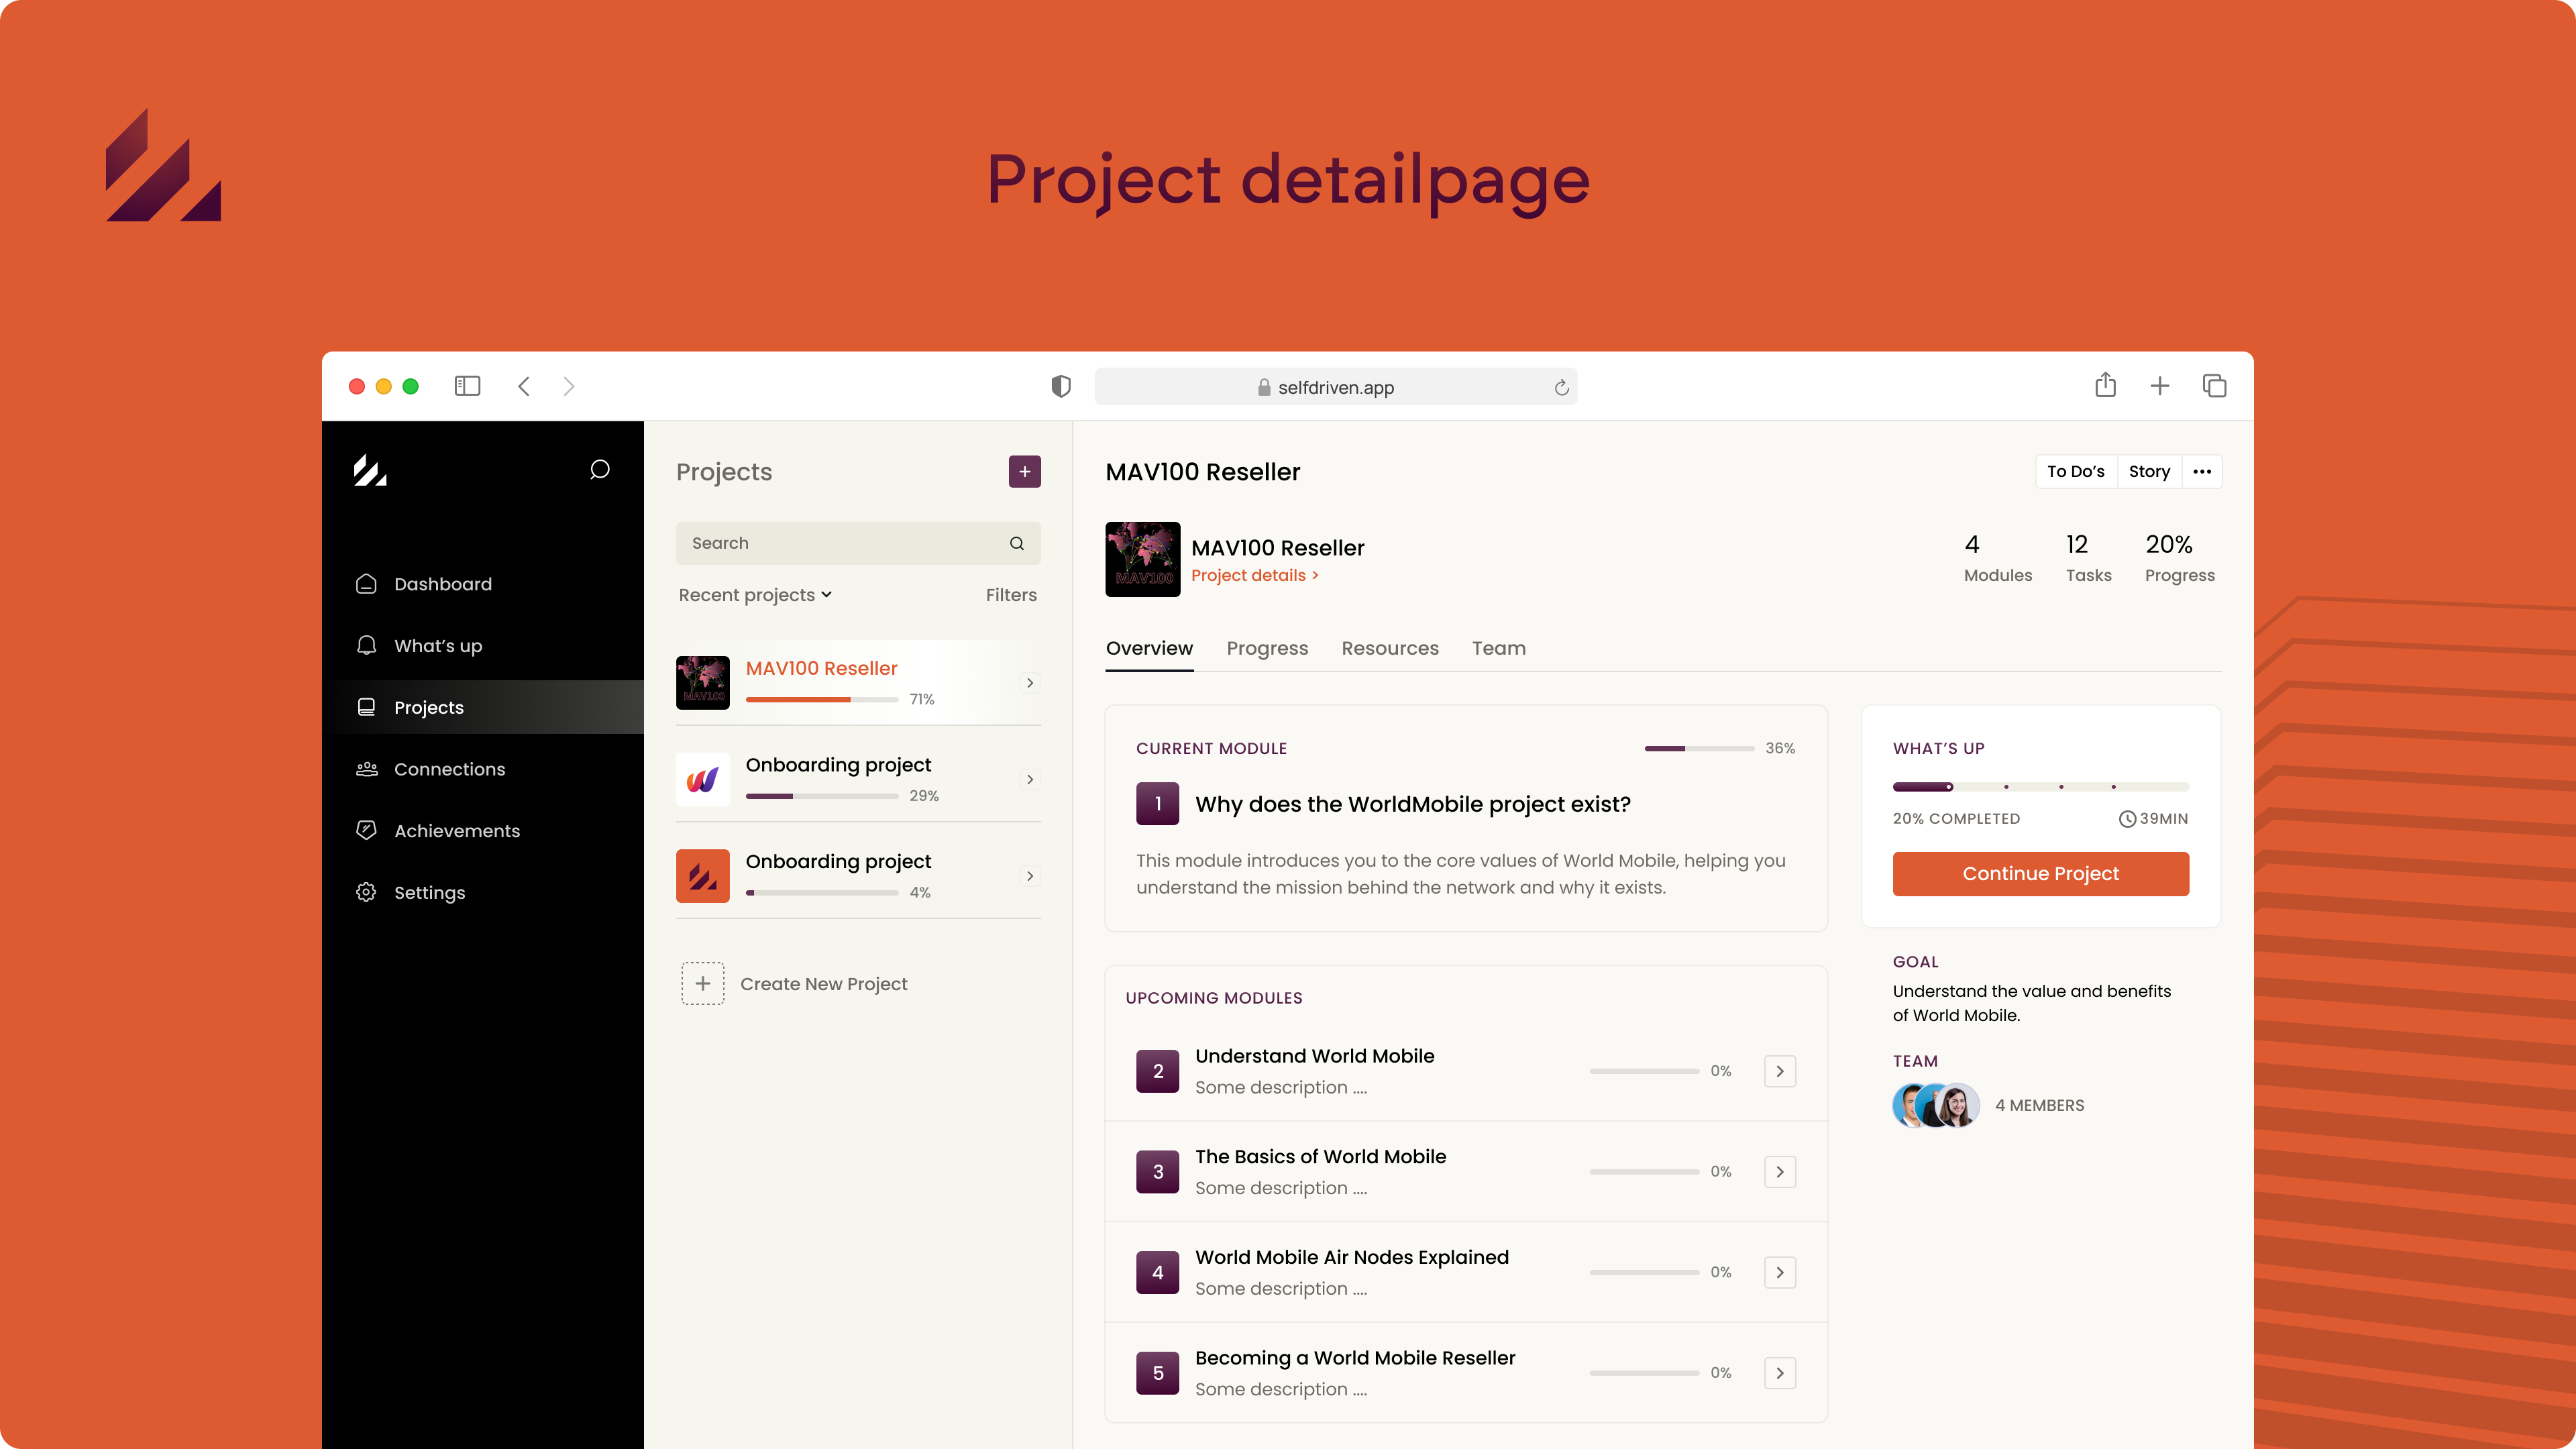Open the Story view
The width and height of the screenshot is (2576, 1449).
(x=2149, y=472)
